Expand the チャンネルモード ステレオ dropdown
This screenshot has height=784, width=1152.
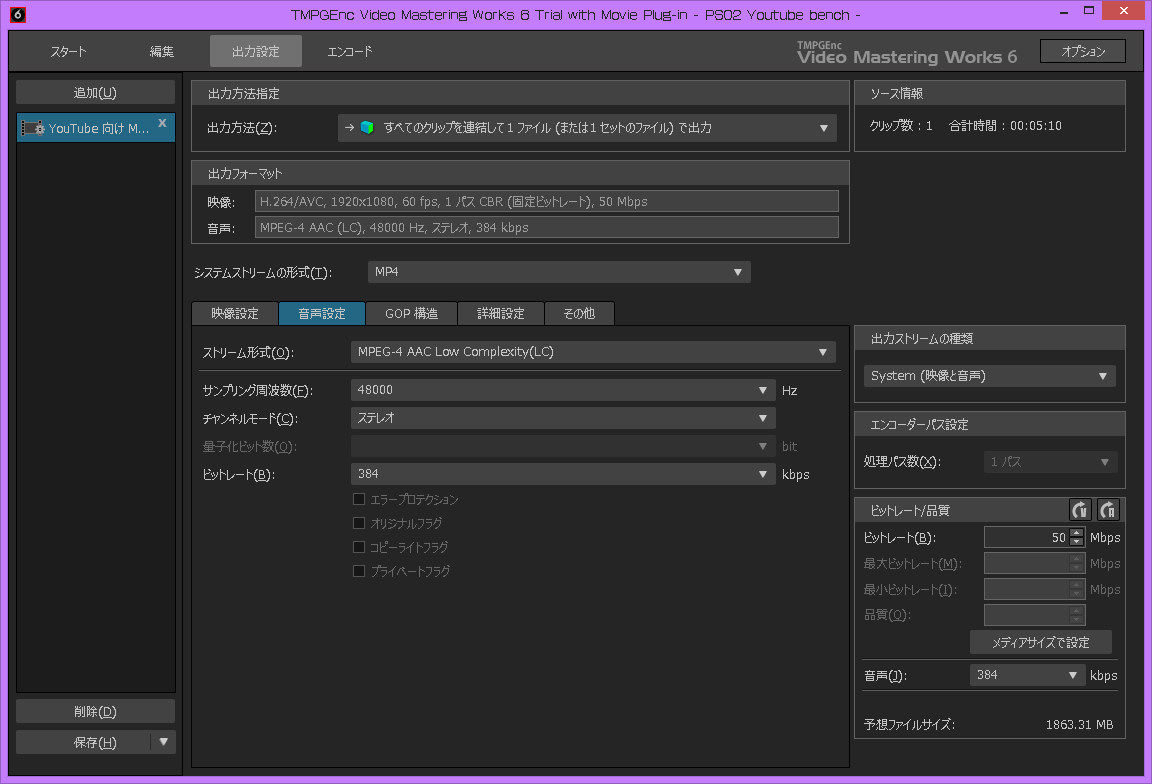coord(563,418)
